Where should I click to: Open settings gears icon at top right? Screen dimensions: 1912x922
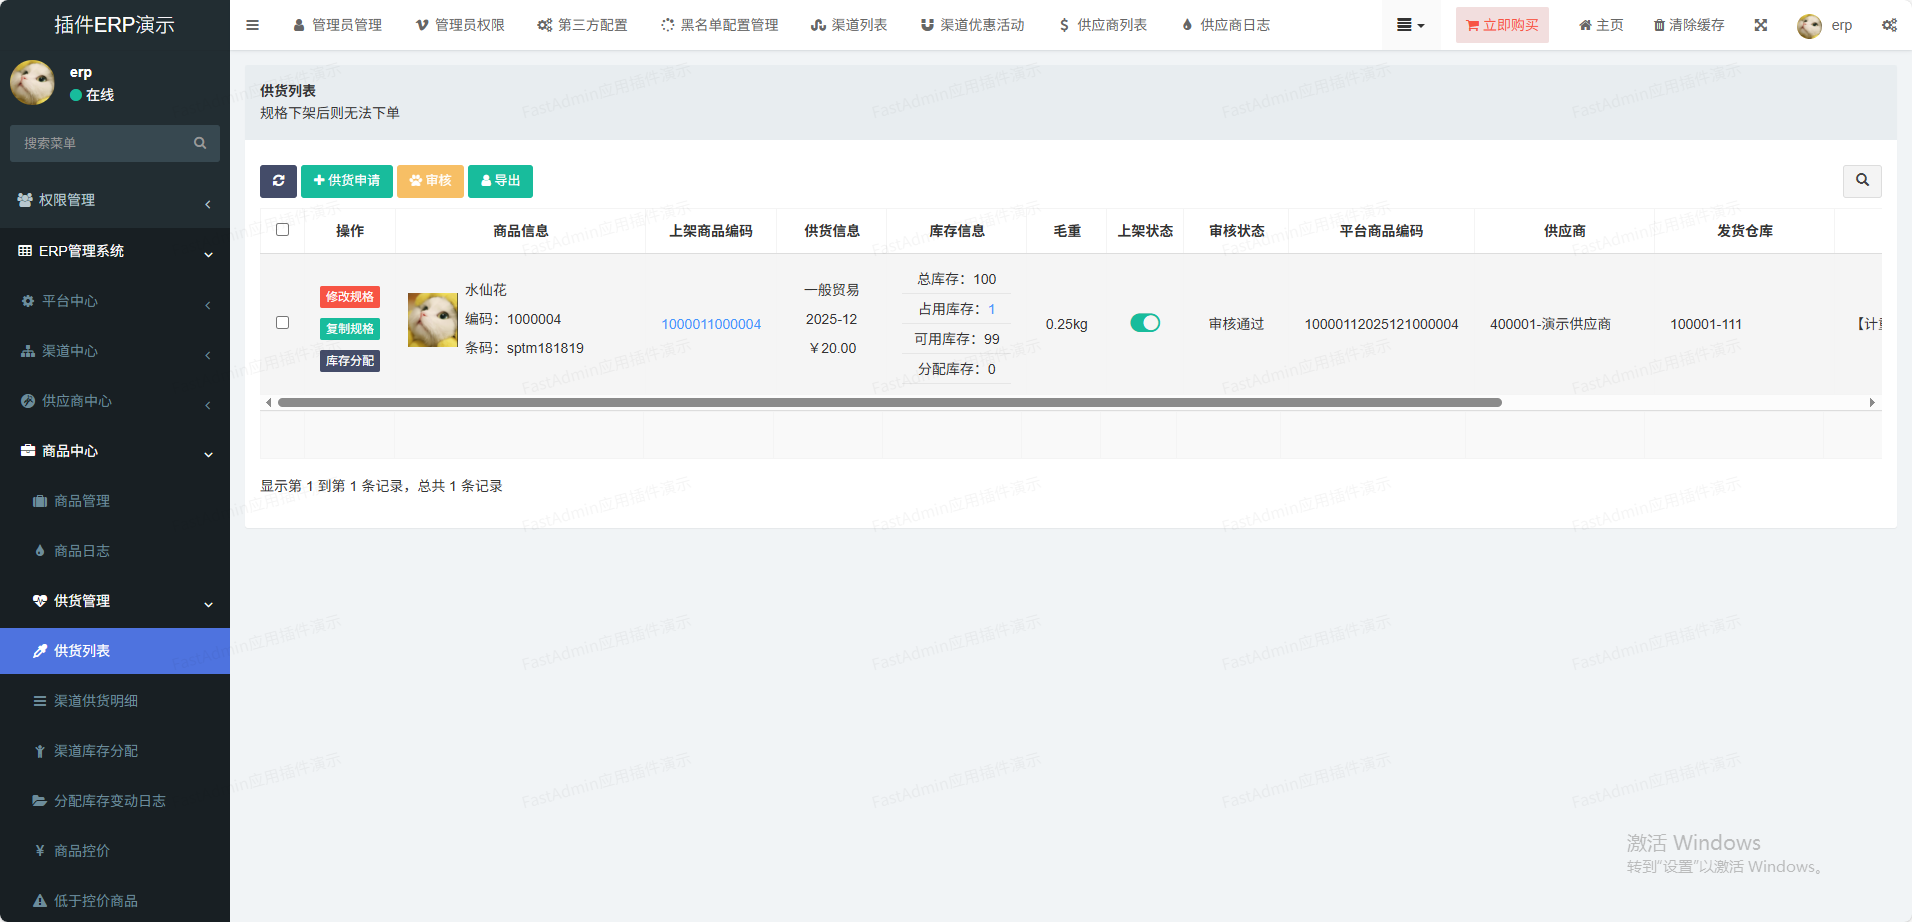(x=1889, y=25)
